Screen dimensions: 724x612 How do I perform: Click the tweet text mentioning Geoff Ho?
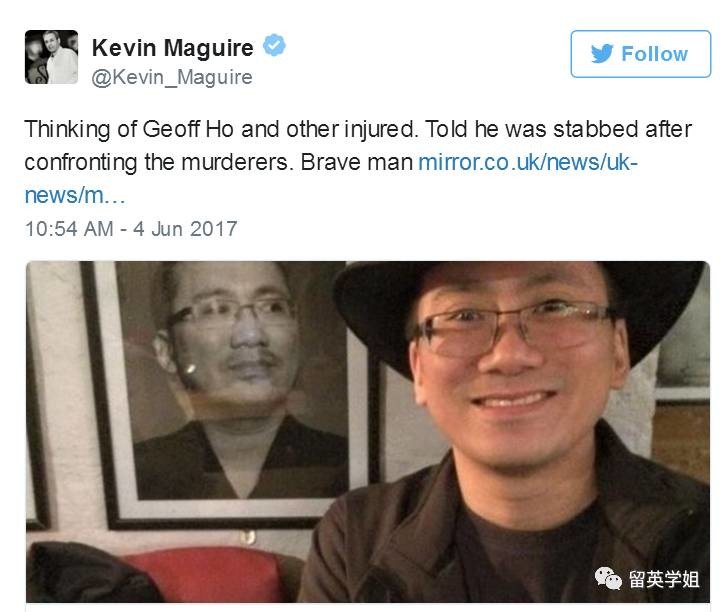click(358, 162)
